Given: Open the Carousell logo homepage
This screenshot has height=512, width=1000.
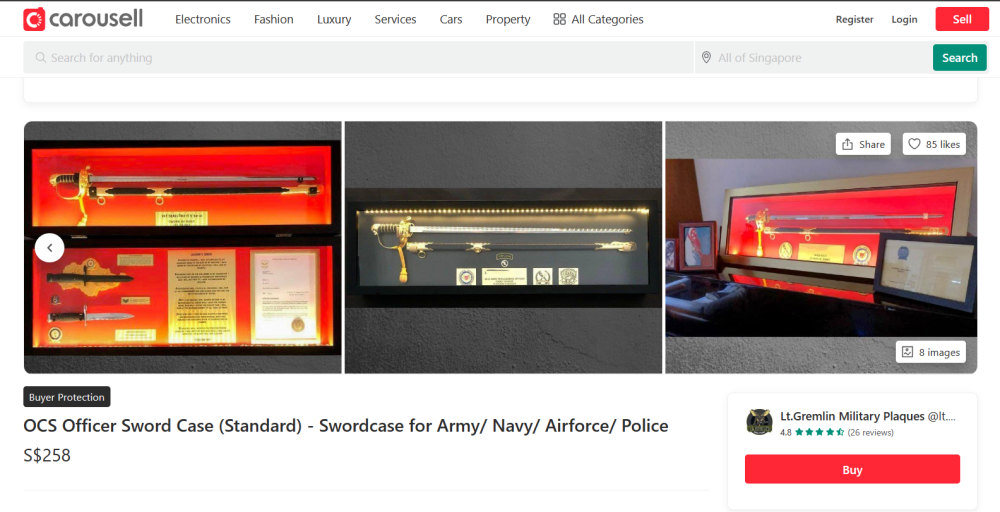Looking at the screenshot, I should [x=83, y=19].
